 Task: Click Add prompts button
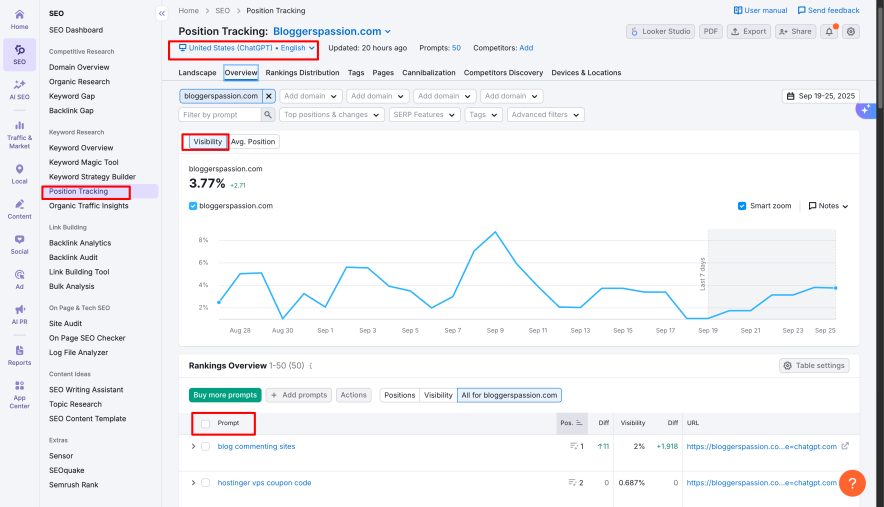coord(299,395)
